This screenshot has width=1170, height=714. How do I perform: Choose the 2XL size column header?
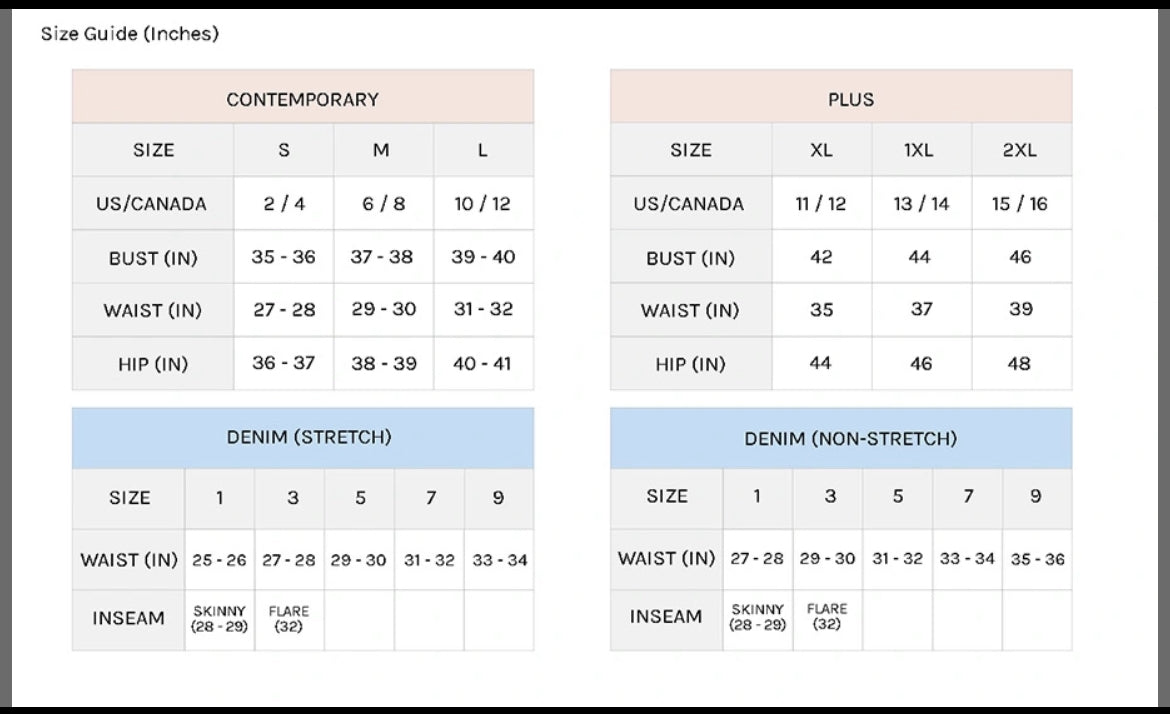tap(1019, 150)
